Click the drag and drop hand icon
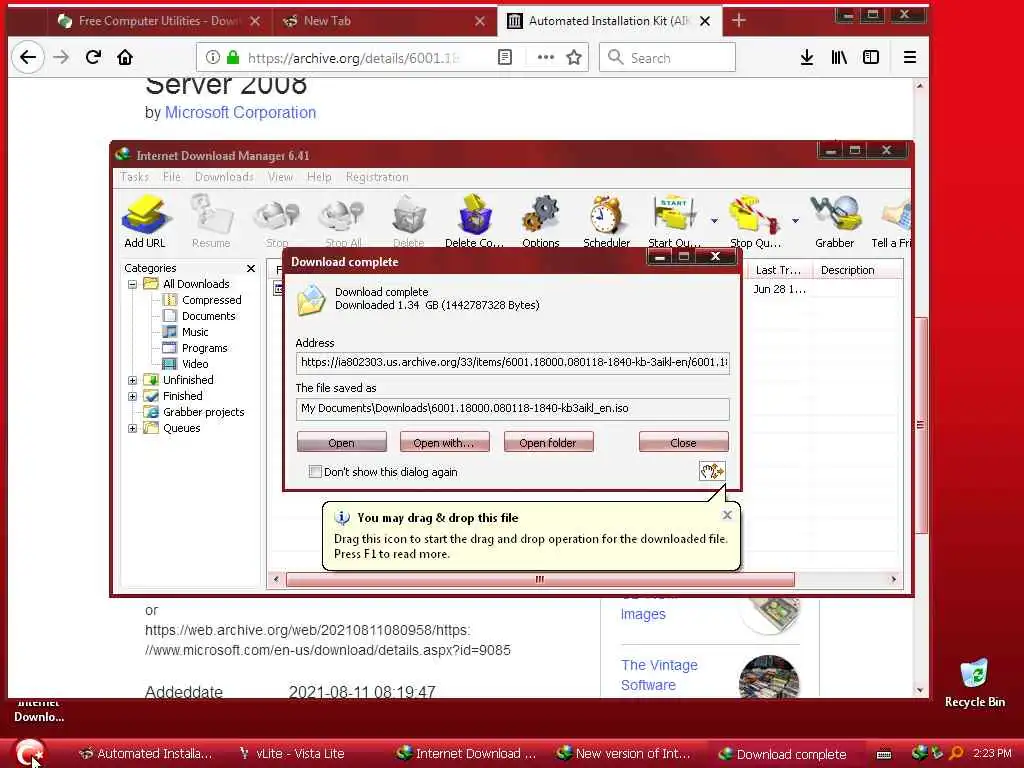Viewport: 1024px width, 768px height. coord(712,471)
